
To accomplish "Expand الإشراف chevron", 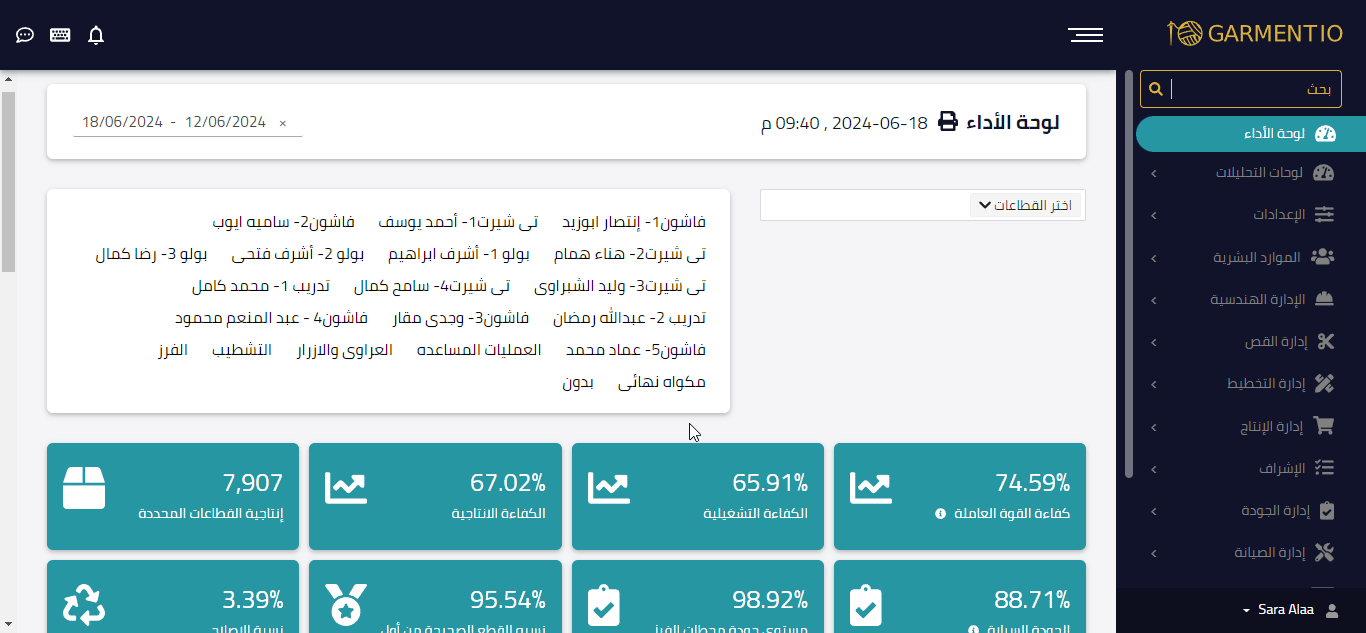I will [1153, 469].
